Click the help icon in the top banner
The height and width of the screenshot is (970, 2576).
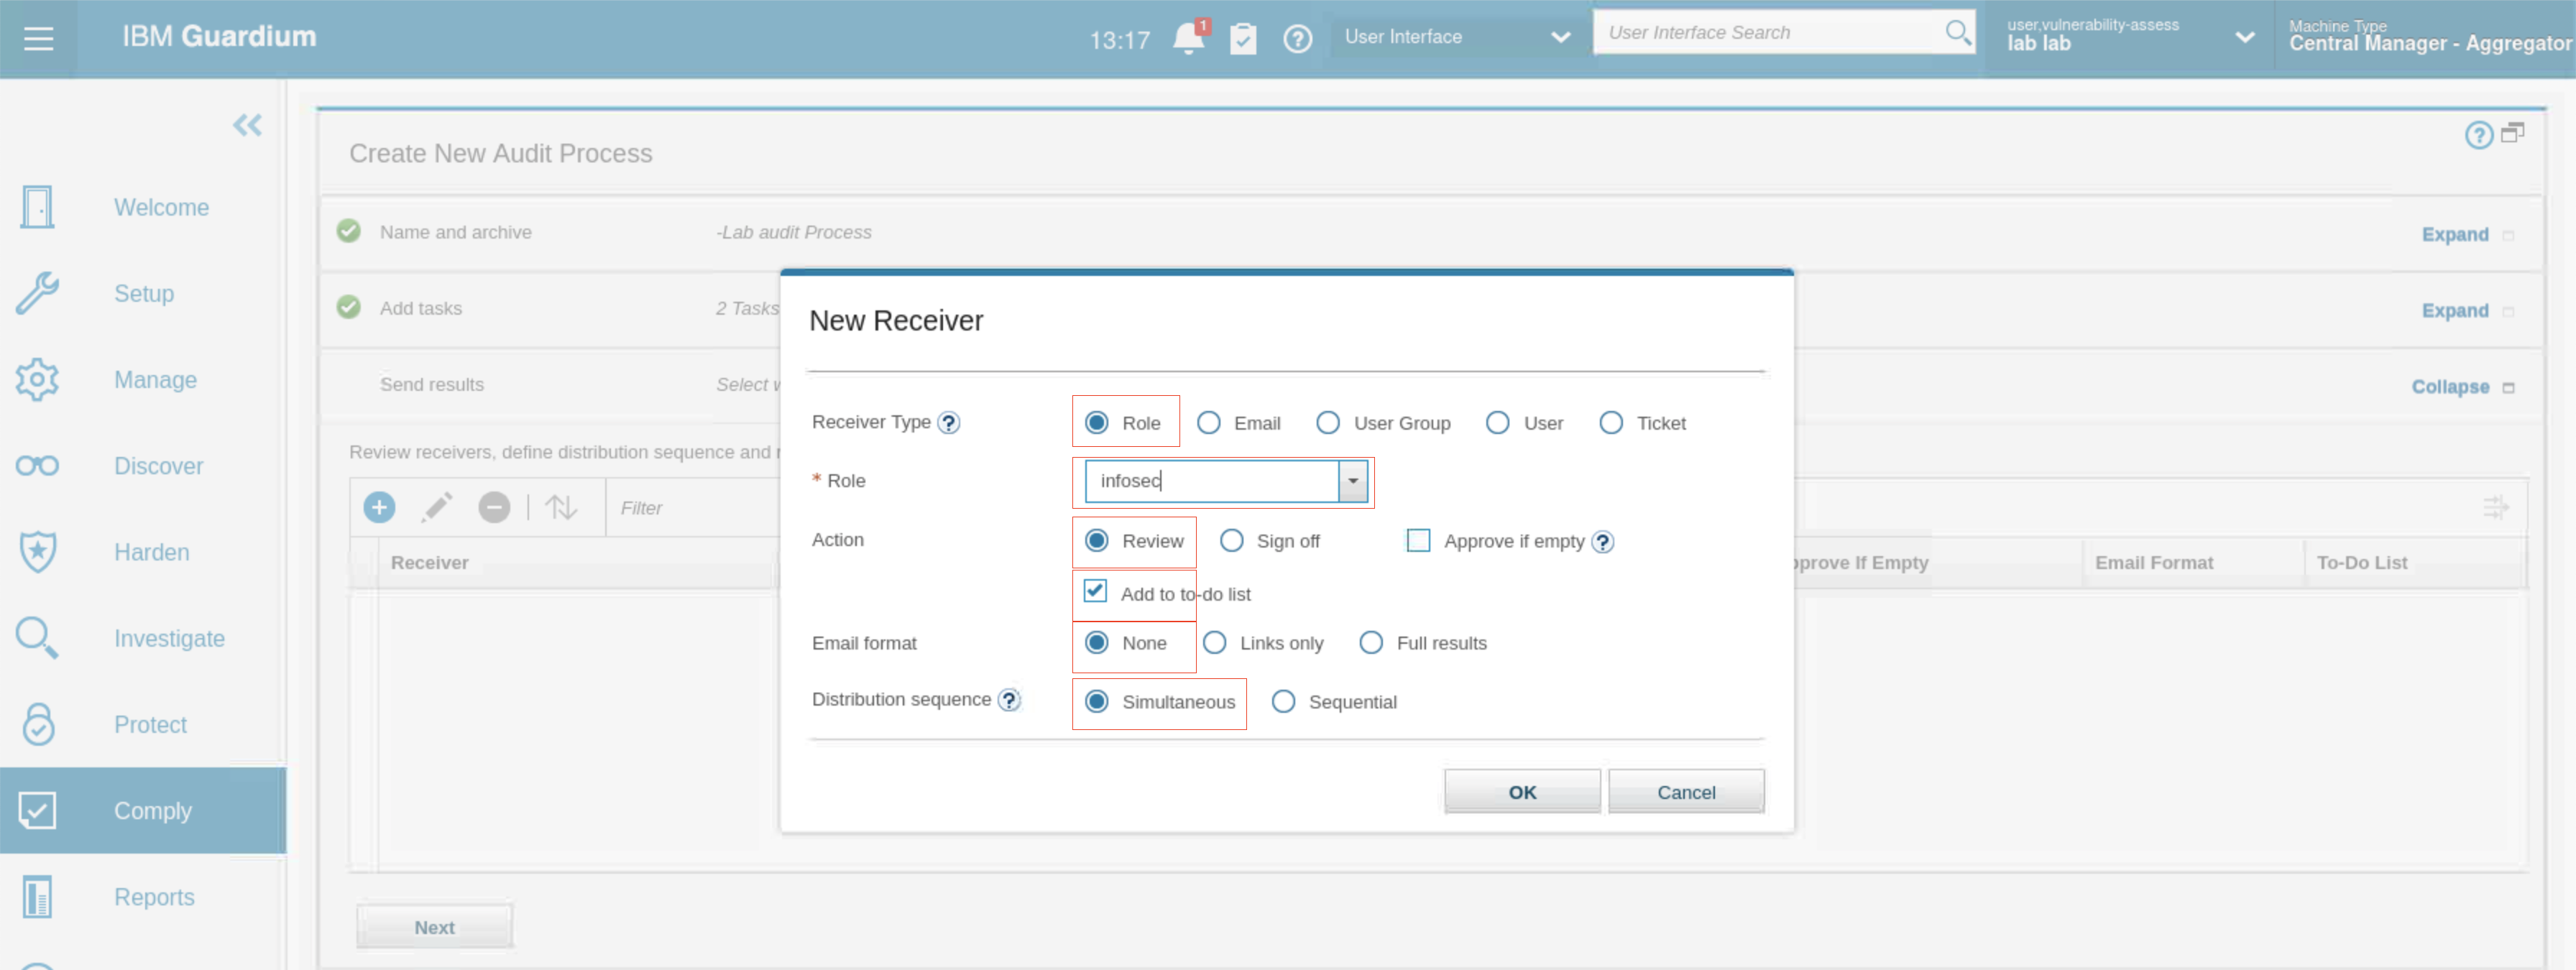[1297, 39]
